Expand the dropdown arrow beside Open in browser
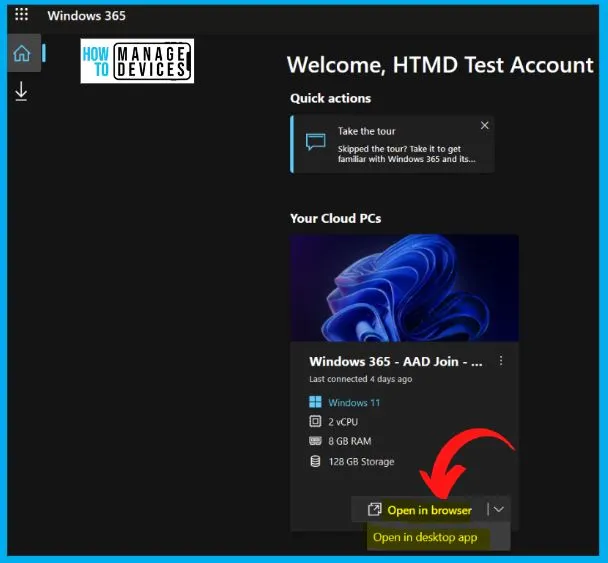 tap(499, 509)
